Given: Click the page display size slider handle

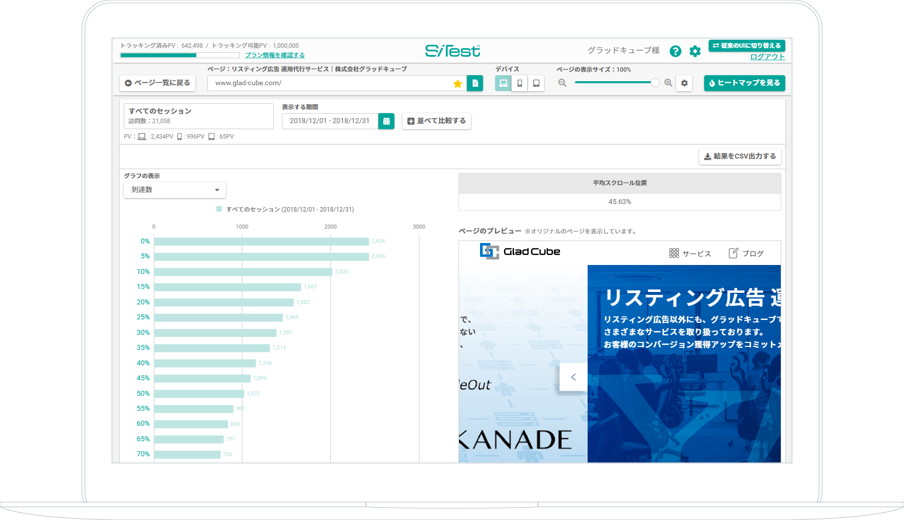Looking at the screenshot, I should 655,83.
